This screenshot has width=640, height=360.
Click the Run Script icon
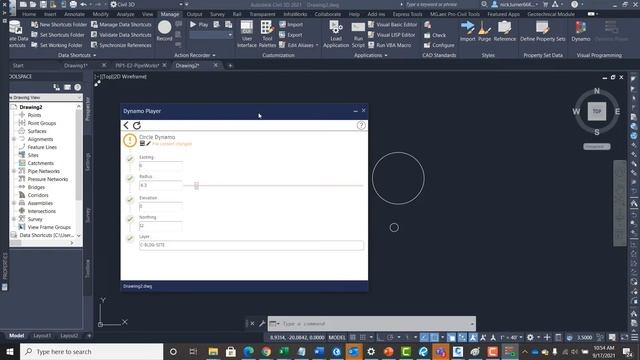point(358,34)
